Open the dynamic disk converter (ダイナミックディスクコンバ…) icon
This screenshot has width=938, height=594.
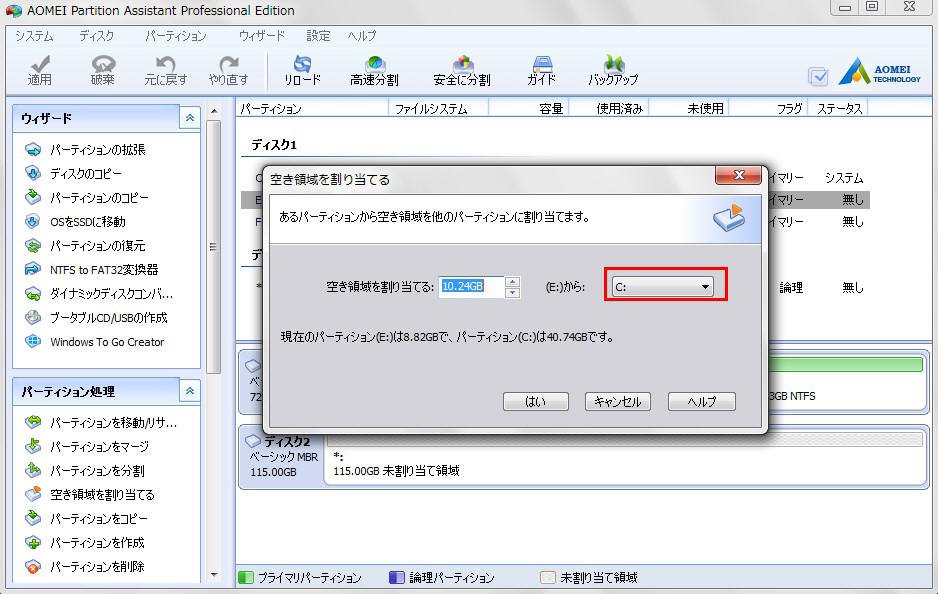click(33, 294)
